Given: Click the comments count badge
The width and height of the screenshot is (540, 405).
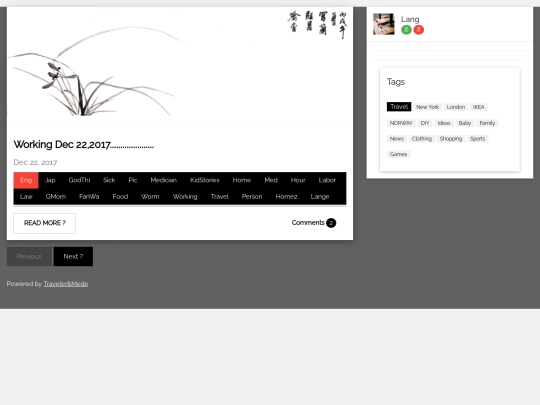Looking at the screenshot, I should (331, 223).
